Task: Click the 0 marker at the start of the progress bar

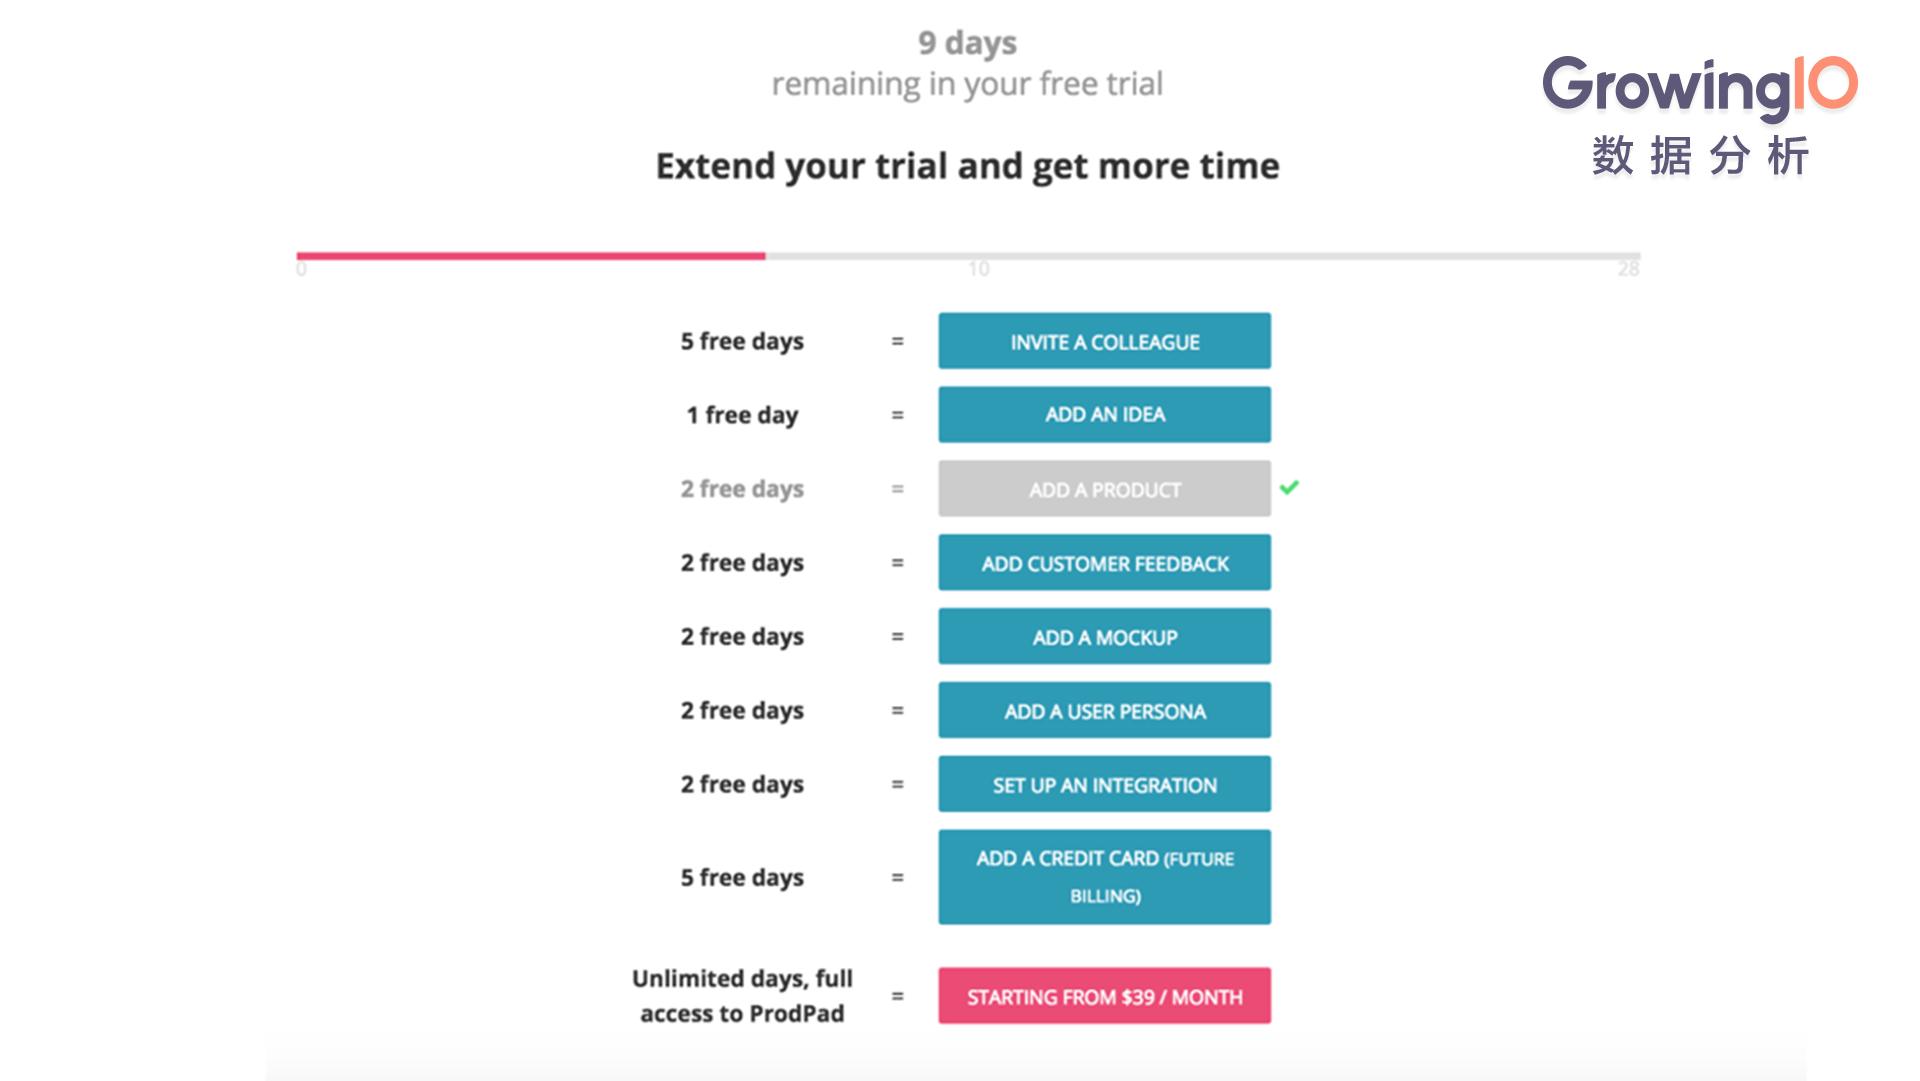Action: pyautogui.click(x=301, y=269)
